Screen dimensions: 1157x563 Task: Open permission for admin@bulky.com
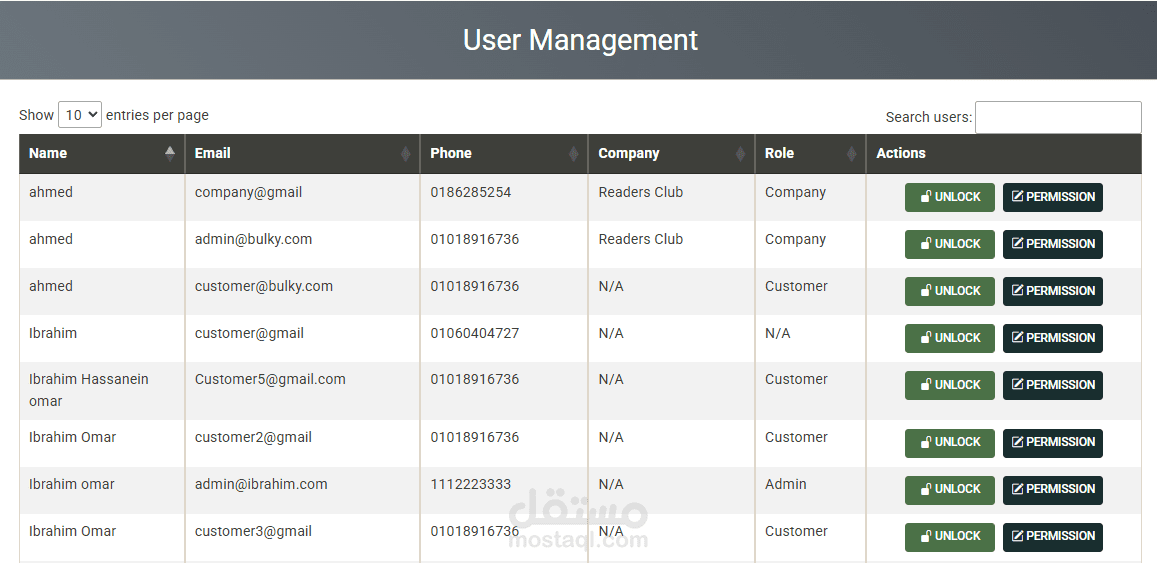[x=1052, y=244]
